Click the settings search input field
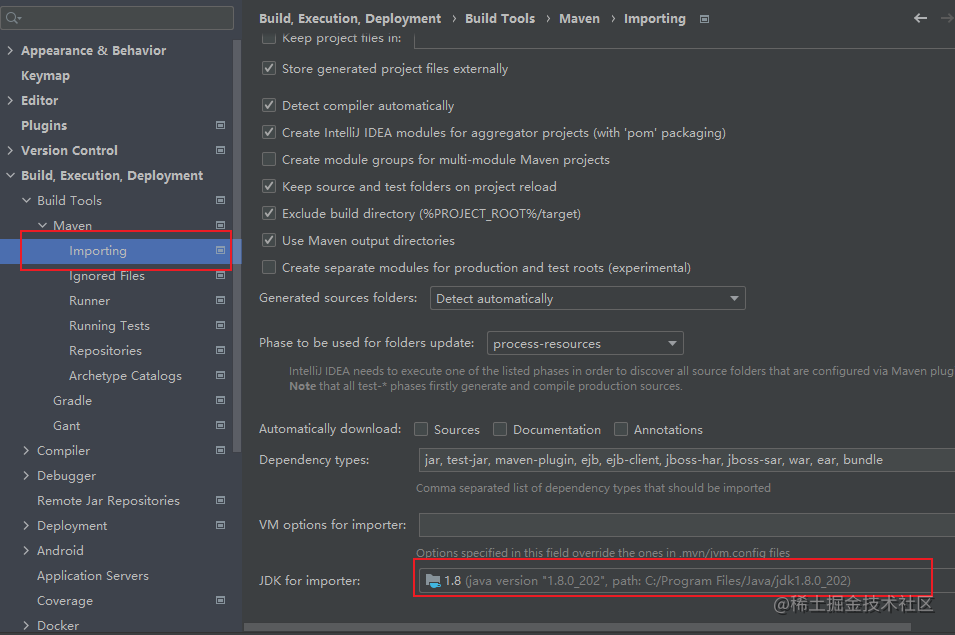The height and width of the screenshot is (635, 955). click(x=118, y=18)
